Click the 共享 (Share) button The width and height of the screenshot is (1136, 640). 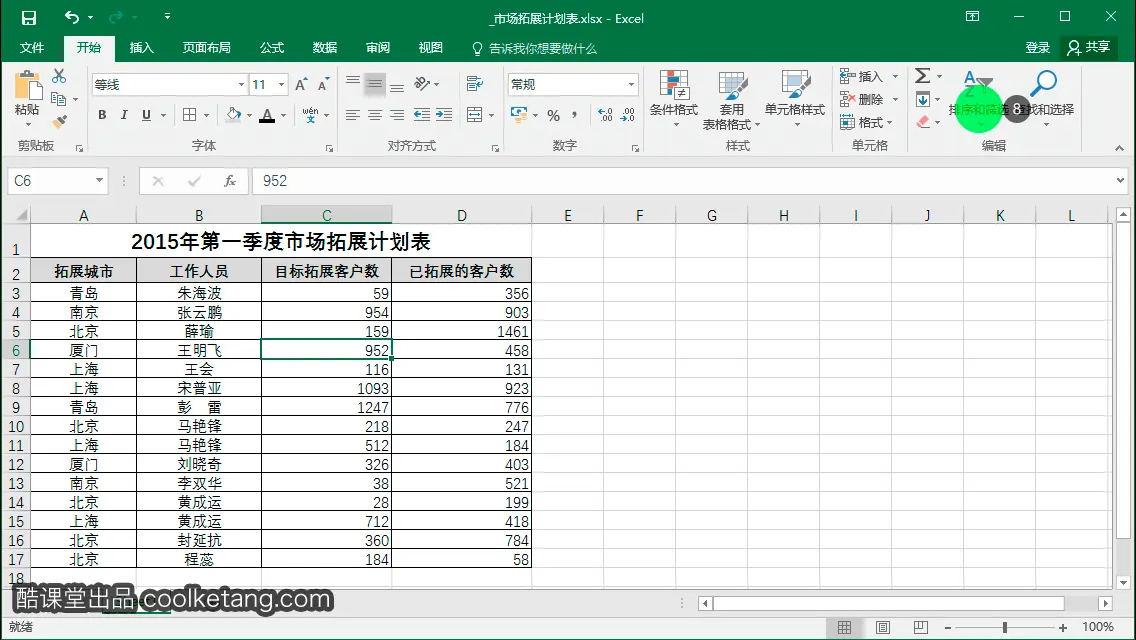click(x=1089, y=48)
